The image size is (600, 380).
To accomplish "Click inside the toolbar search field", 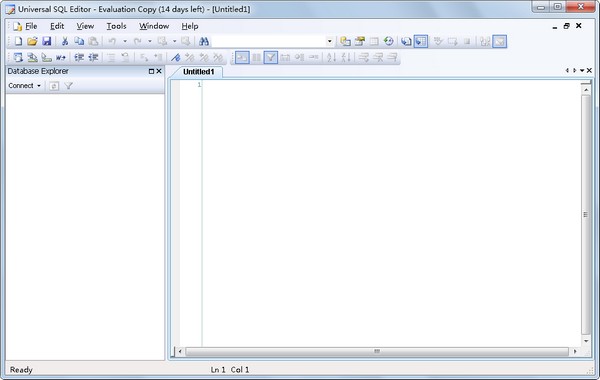I will [x=269, y=41].
